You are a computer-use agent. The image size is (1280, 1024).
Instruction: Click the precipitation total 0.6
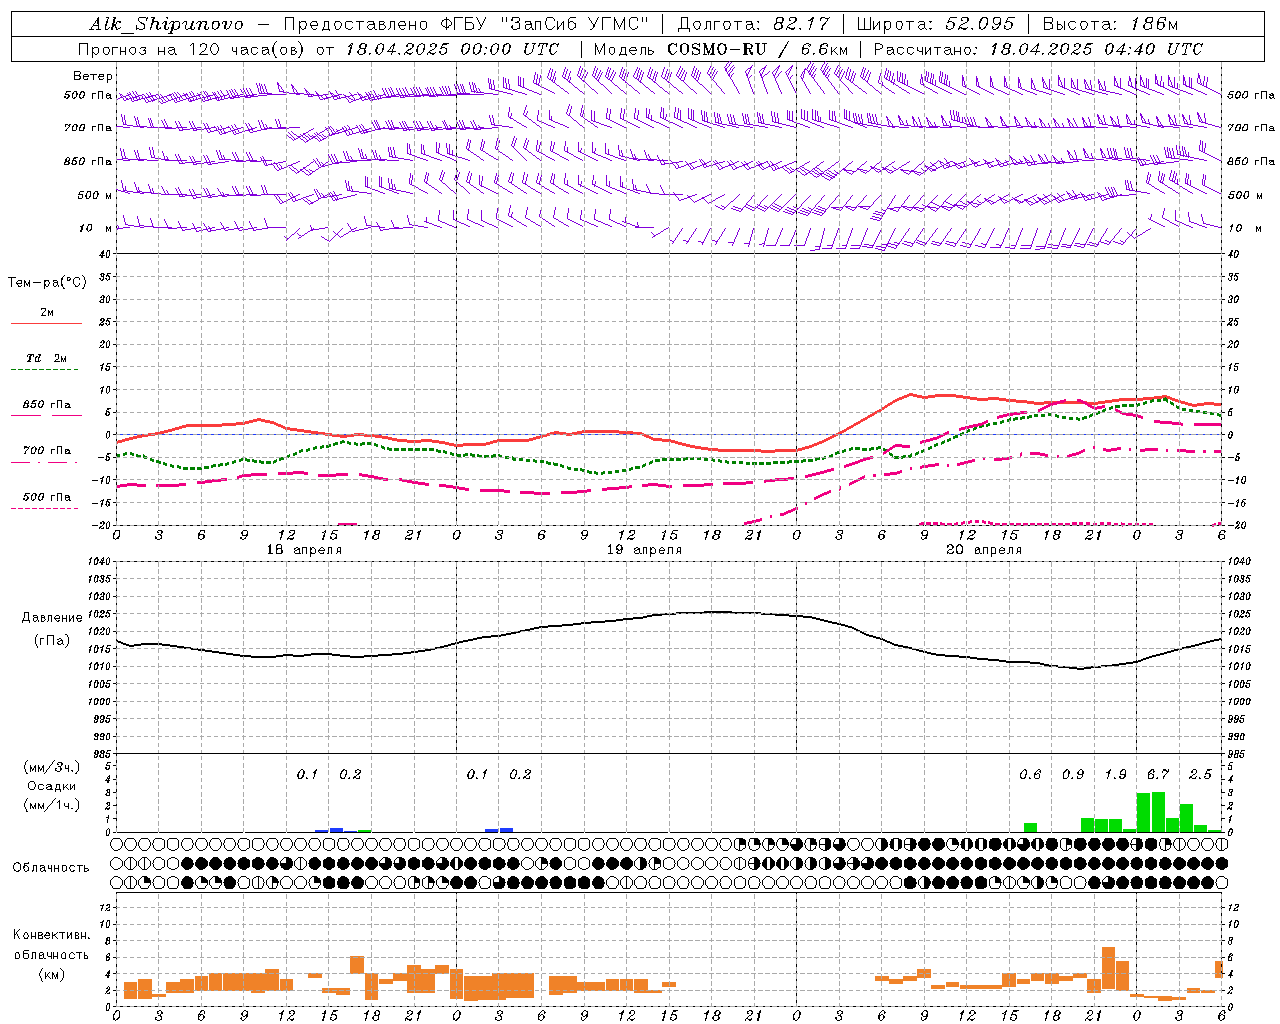tap(1030, 775)
